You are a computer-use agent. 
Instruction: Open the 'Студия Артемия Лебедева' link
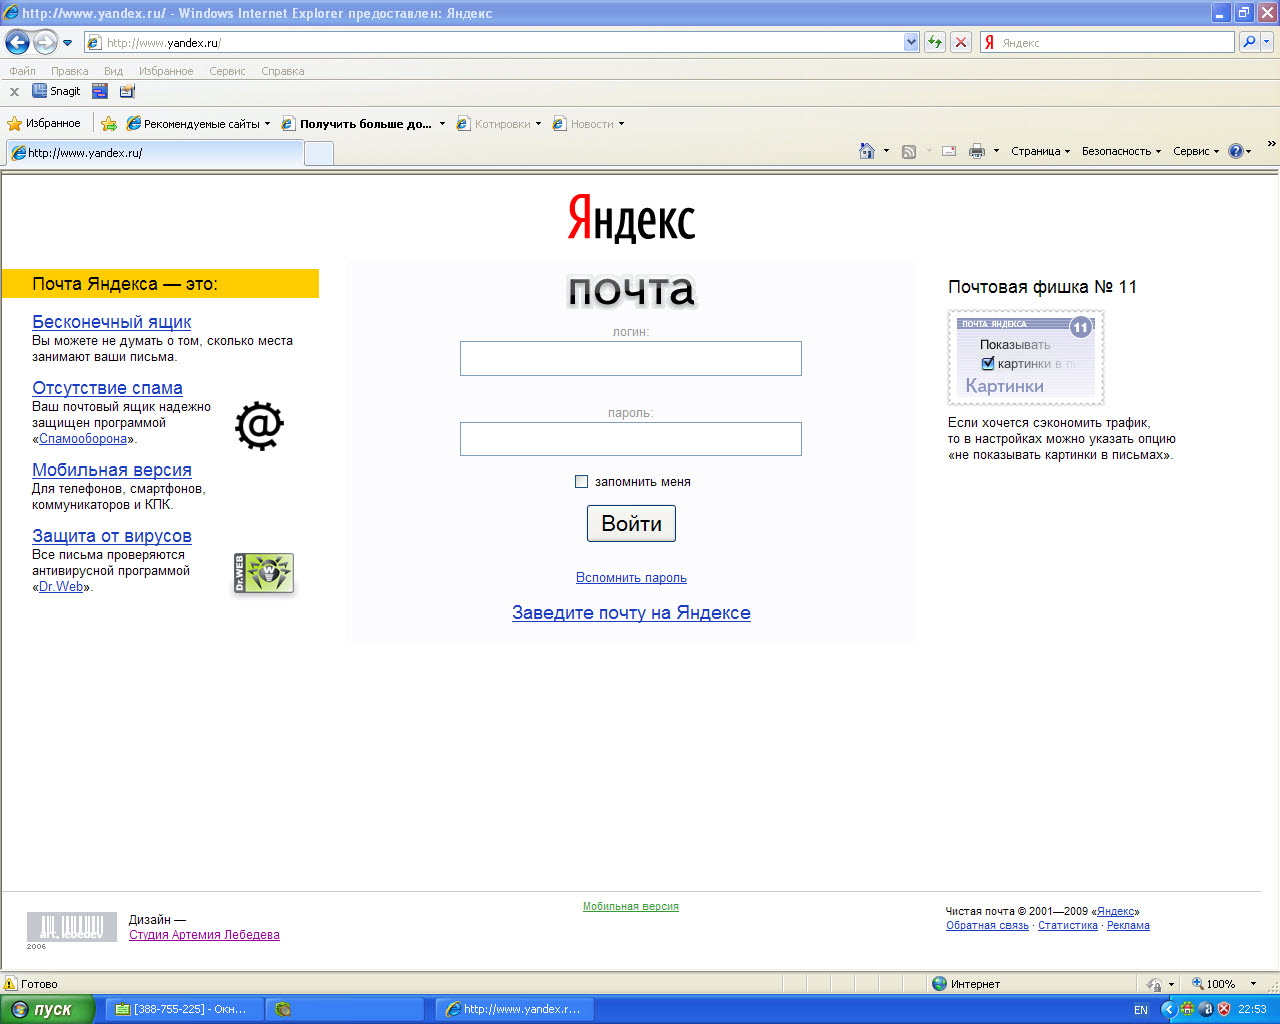(204, 935)
